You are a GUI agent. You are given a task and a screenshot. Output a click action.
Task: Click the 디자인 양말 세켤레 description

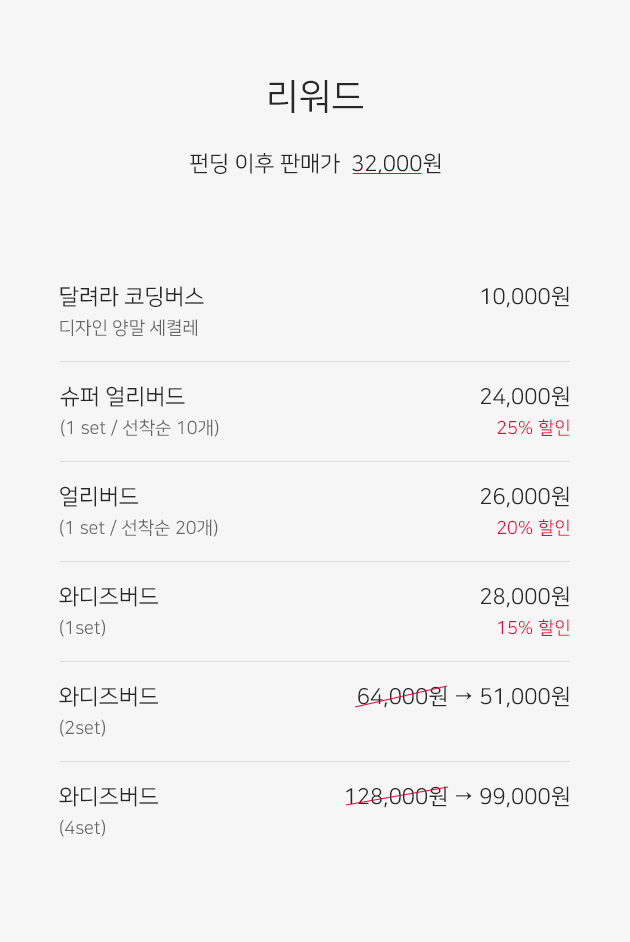point(129,327)
